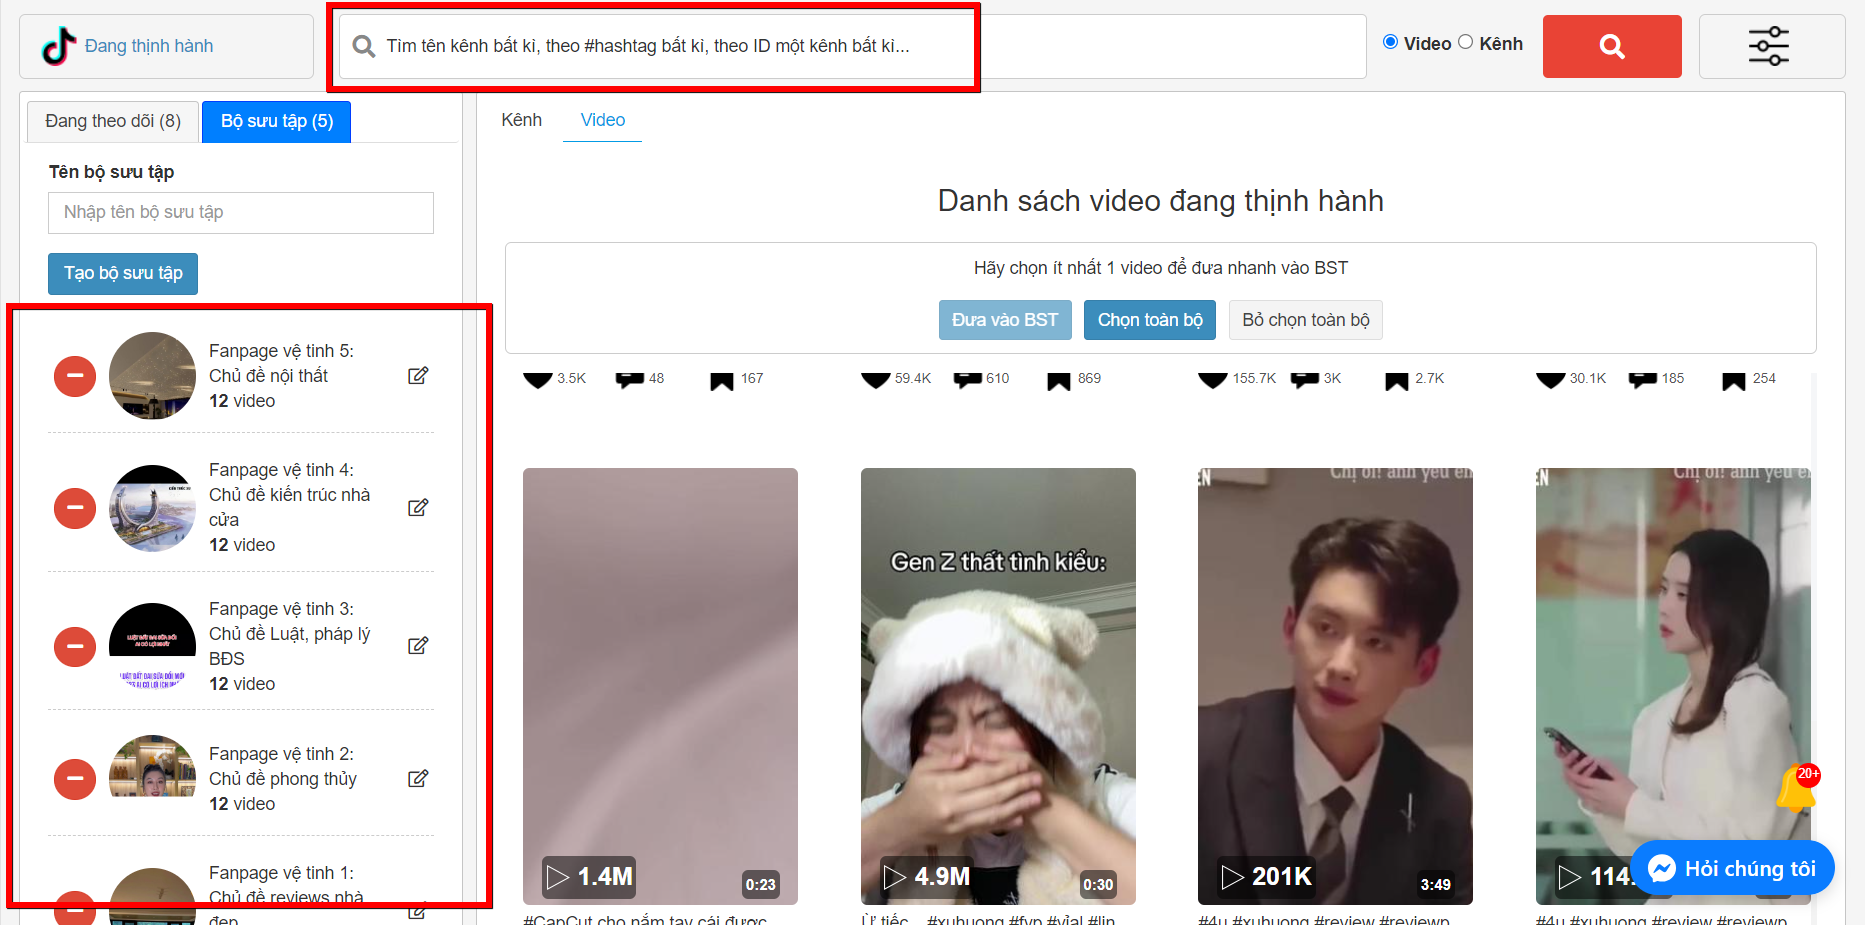Open the Chủ đề kiến trúc nhà cửa thumbnail
The image size is (1865, 925).
point(152,508)
